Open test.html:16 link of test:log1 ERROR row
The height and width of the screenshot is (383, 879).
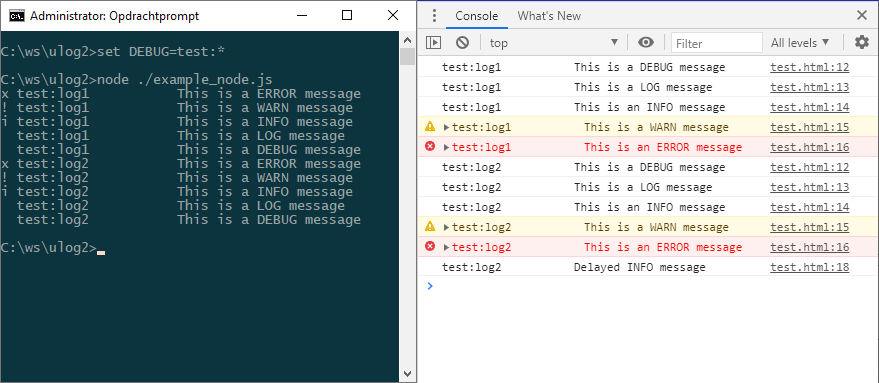(809, 147)
